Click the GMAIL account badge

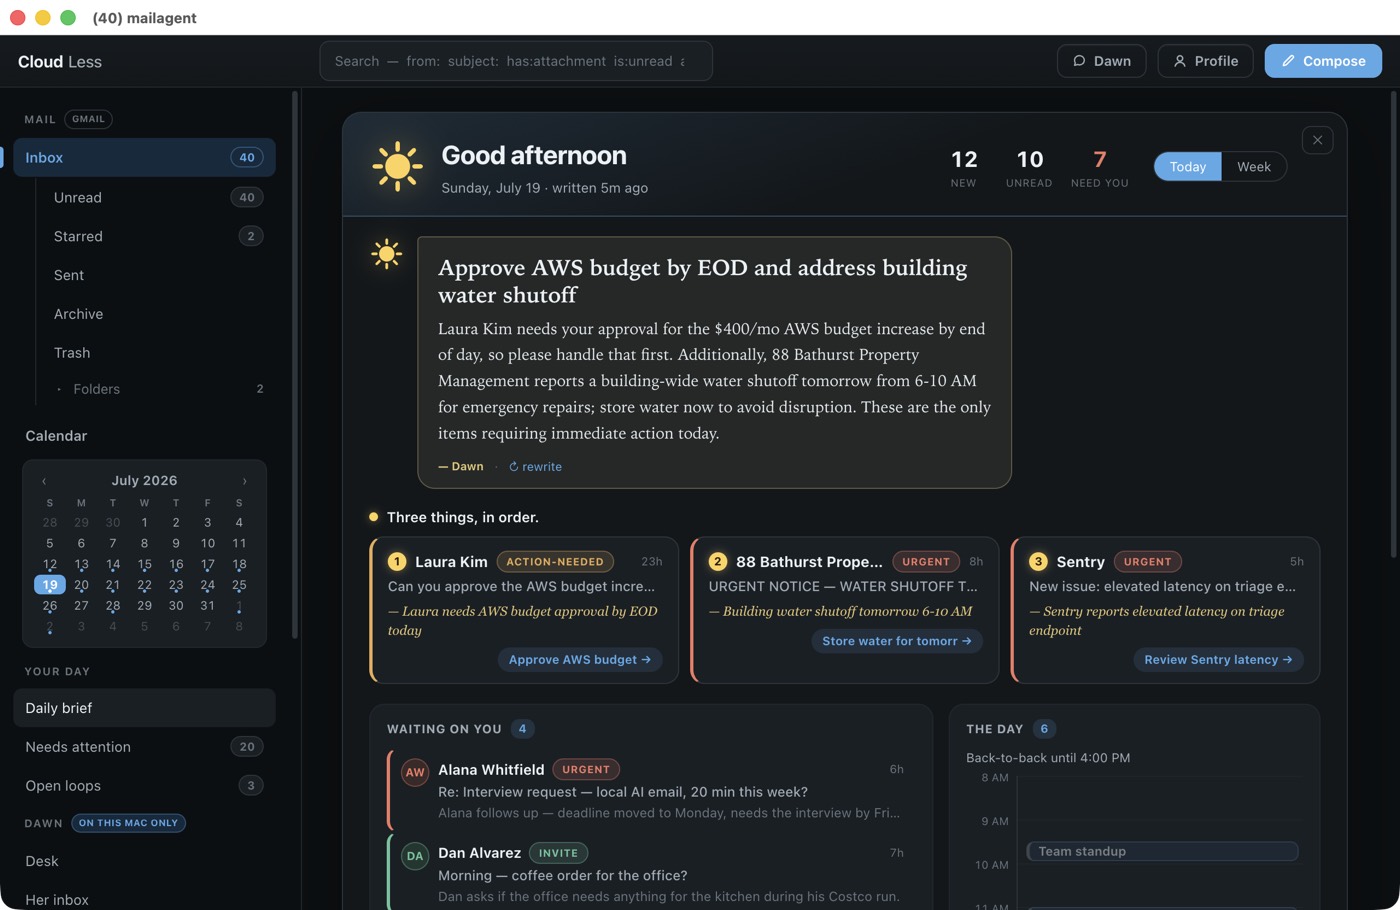point(88,119)
